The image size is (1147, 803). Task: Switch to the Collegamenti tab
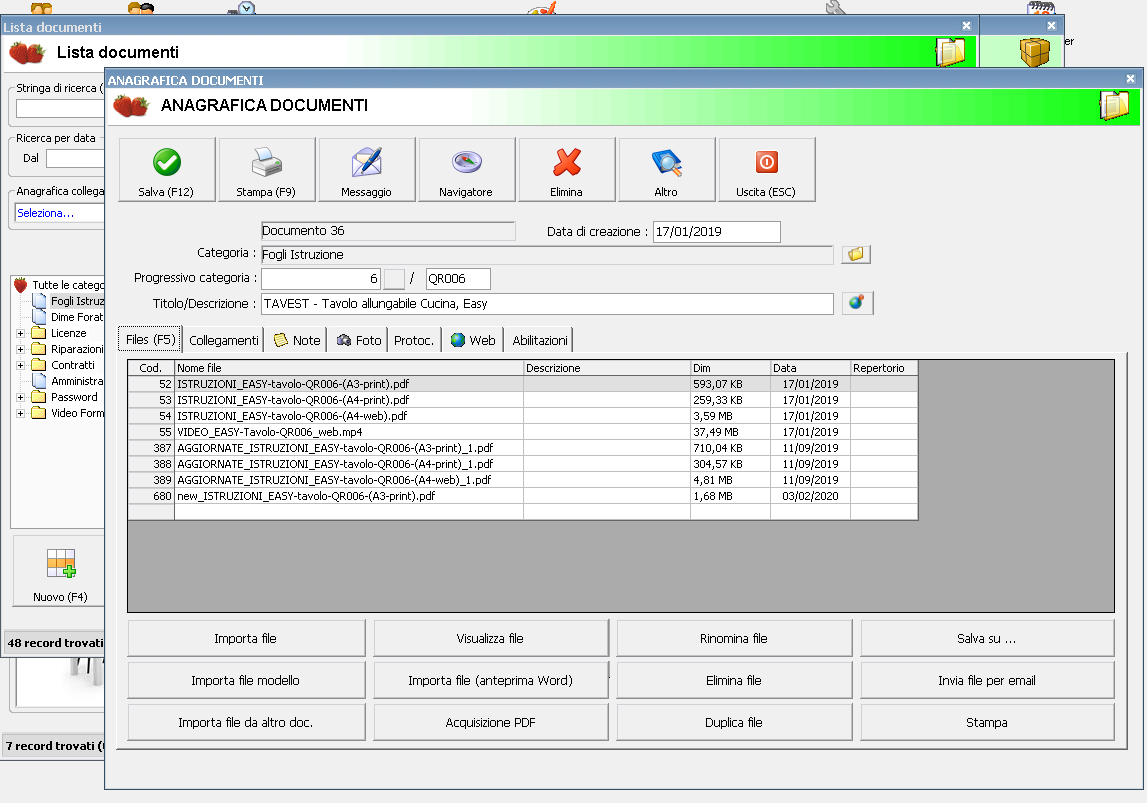pos(223,340)
